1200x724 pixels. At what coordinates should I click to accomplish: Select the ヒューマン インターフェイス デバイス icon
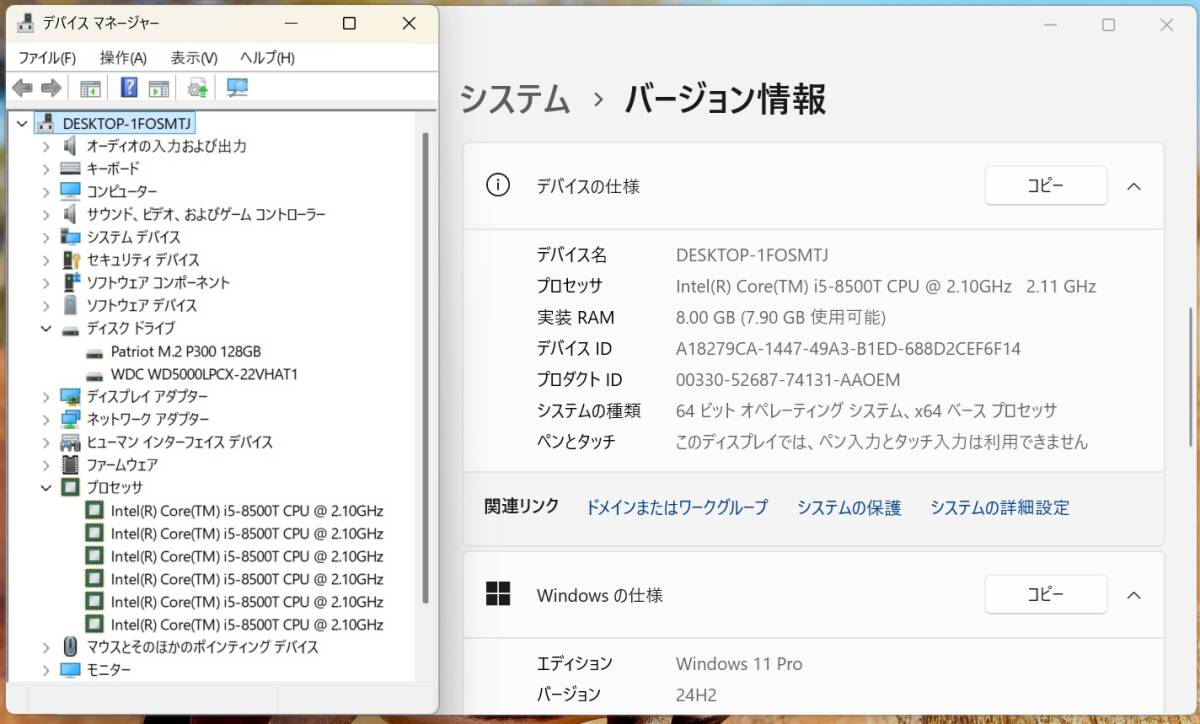click(70, 442)
